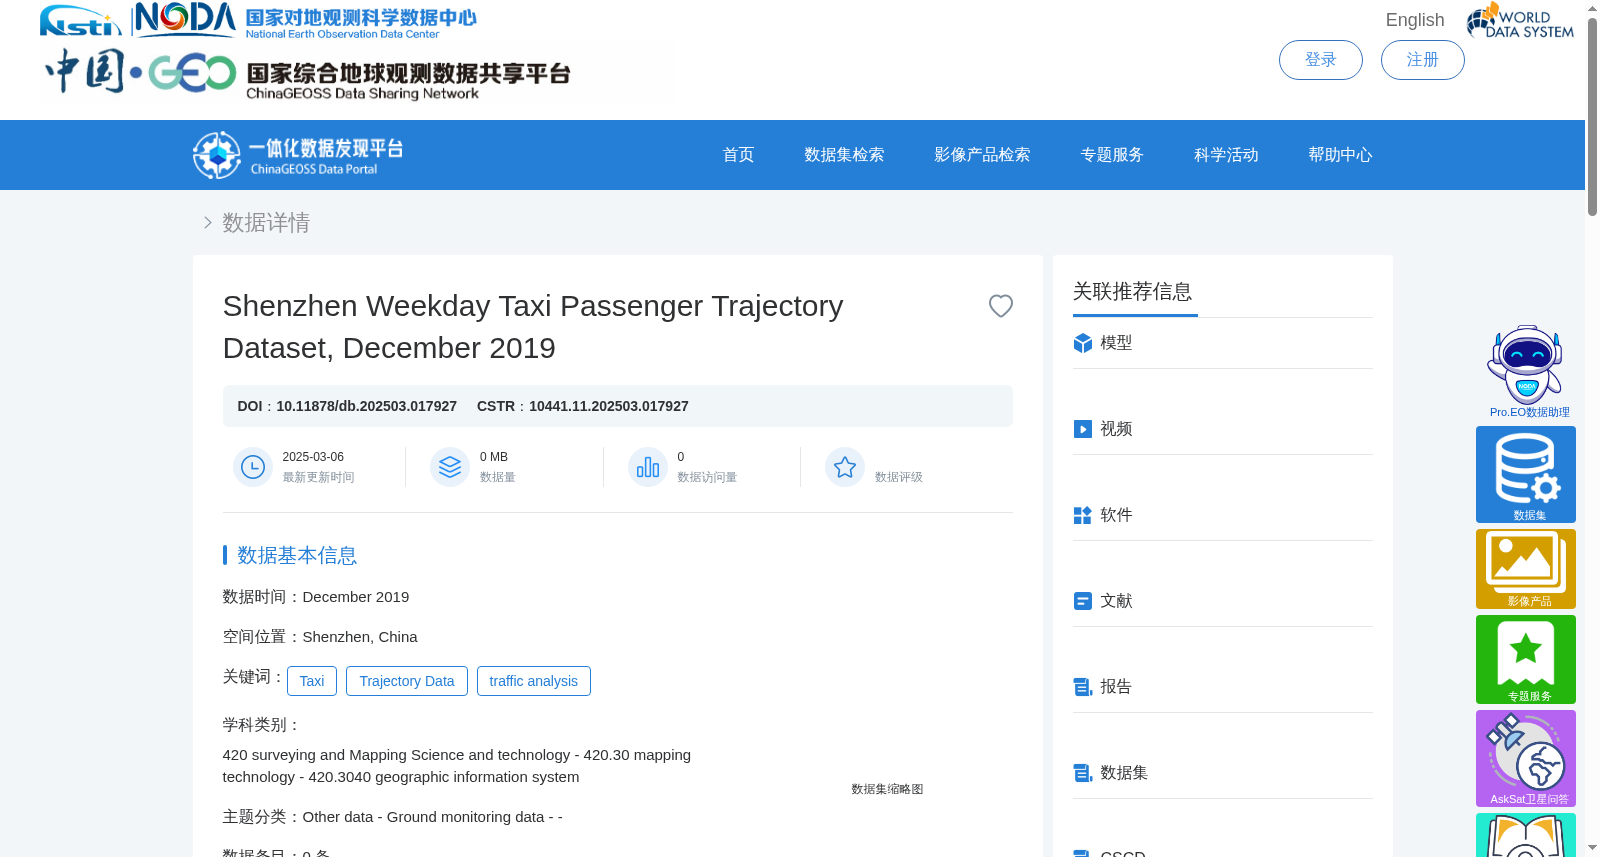This screenshot has width=1600, height=857.
Task: Open the blue 数据集 database sidebar tile
Action: (1526, 474)
